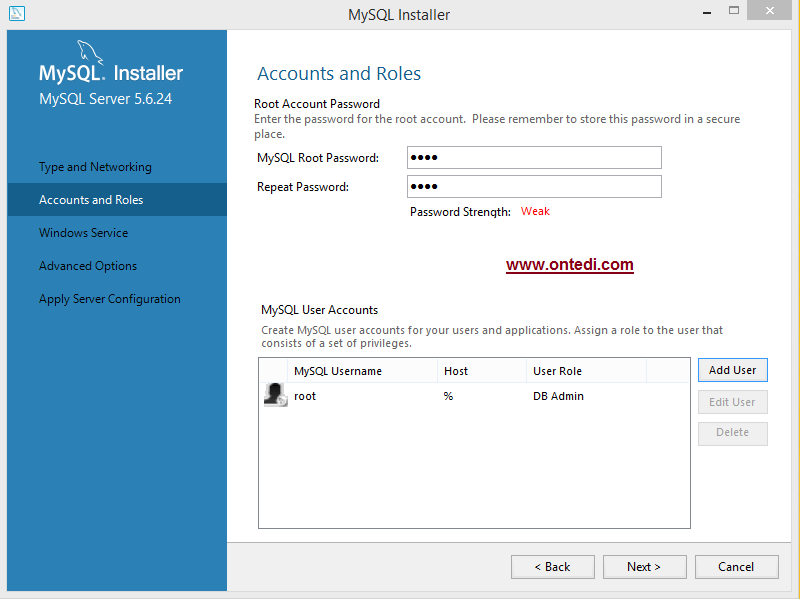The height and width of the screenshot is (599, 800).
Task: Click the root user avatar icon
Action: 276,394
